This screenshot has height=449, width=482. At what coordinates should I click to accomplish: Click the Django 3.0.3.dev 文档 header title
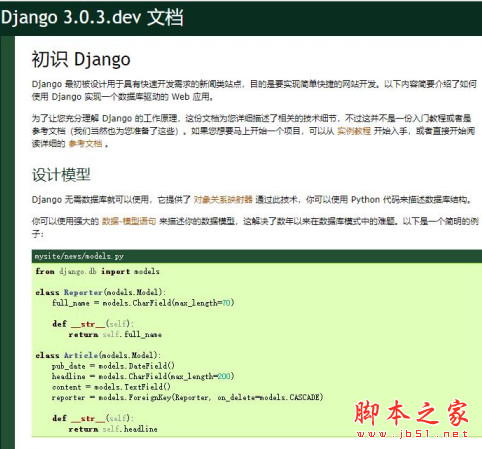[x=92, y=17]
